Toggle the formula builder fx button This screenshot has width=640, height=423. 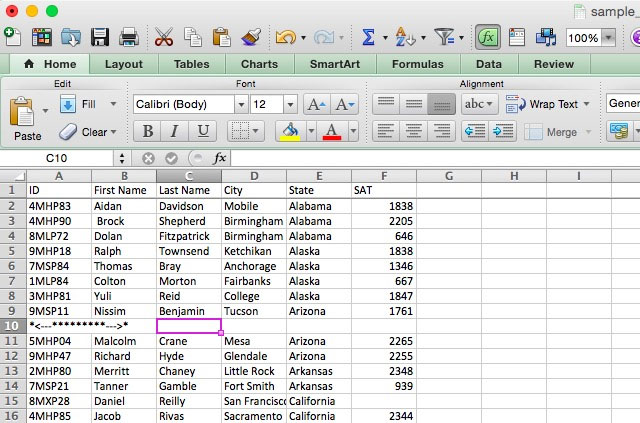(488, 38)
